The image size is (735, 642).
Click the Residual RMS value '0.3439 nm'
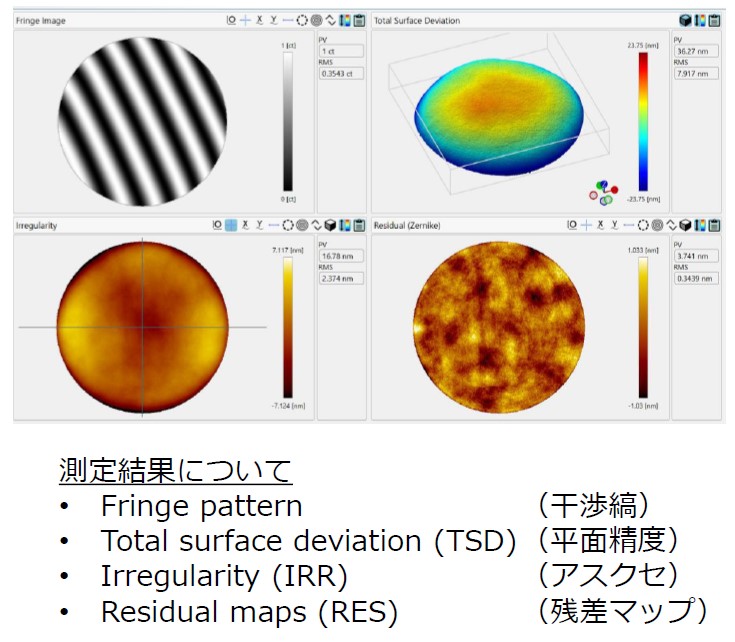[696, 278]
